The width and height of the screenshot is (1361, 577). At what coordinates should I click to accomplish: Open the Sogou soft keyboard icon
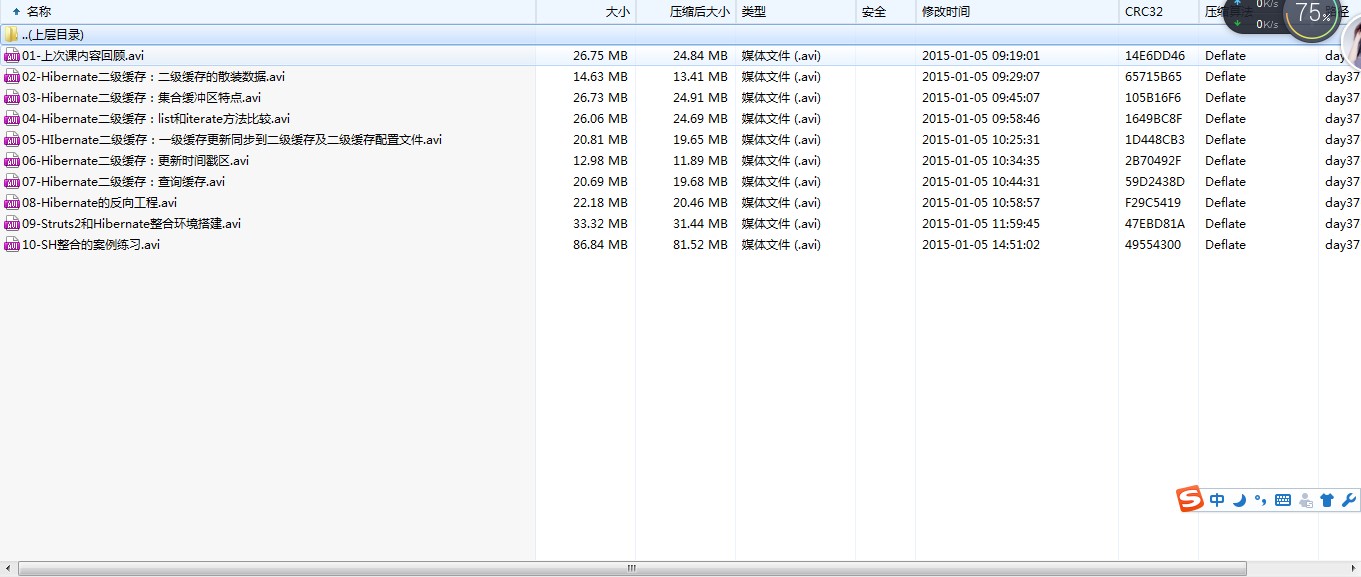click(1283, 500)
